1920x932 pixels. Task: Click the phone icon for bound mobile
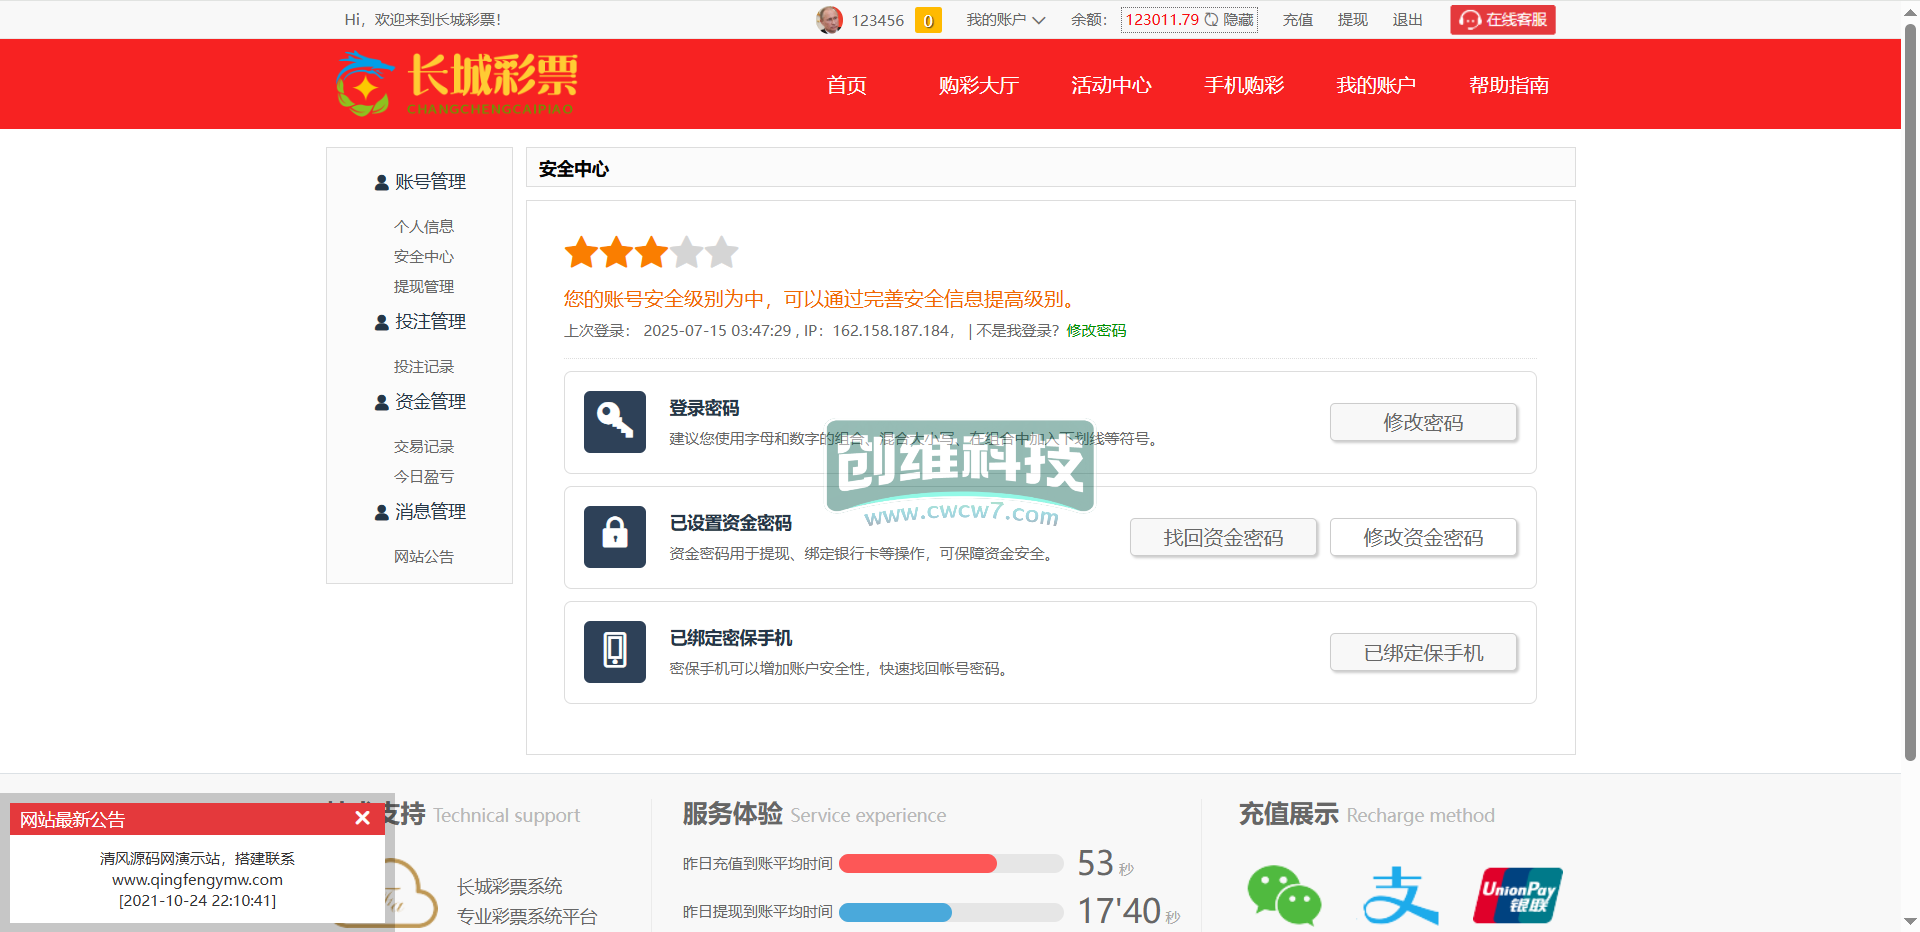click(615, 652)
